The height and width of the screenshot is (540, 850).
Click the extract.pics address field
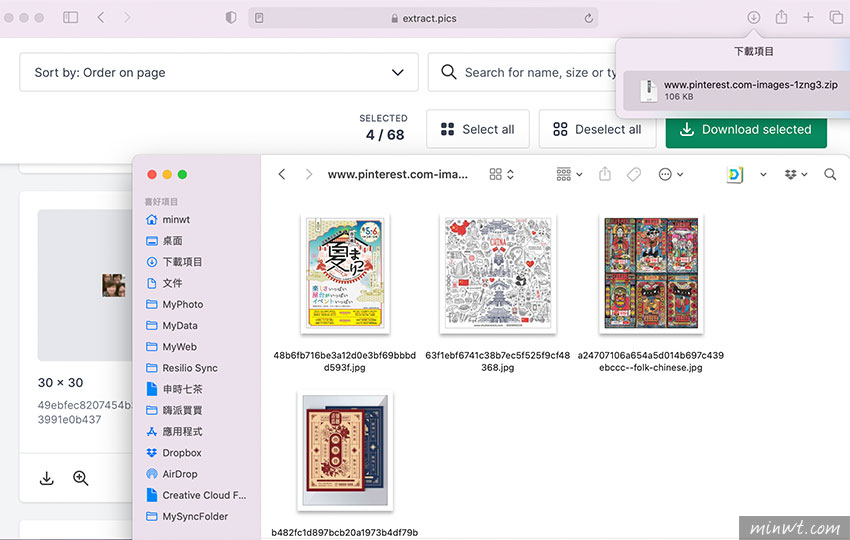(423, 18)
